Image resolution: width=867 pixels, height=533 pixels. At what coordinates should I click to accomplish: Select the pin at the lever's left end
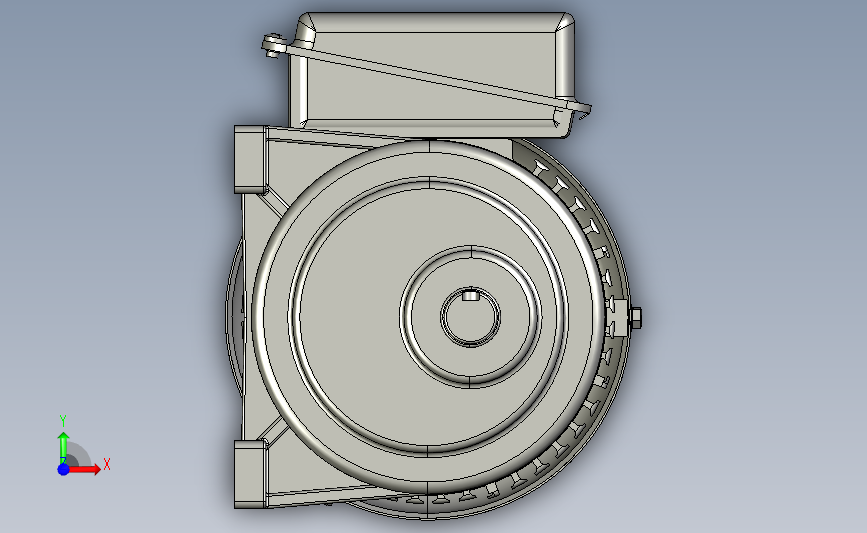point(273,45)
